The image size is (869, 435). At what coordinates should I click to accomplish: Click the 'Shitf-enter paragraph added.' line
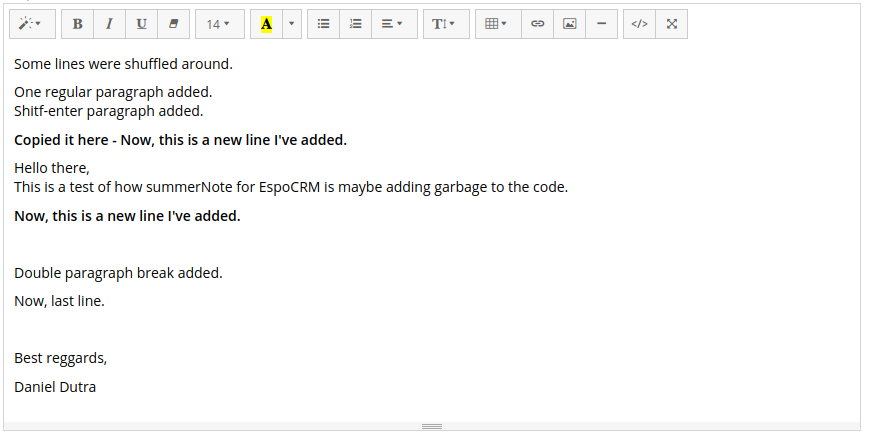109,111
